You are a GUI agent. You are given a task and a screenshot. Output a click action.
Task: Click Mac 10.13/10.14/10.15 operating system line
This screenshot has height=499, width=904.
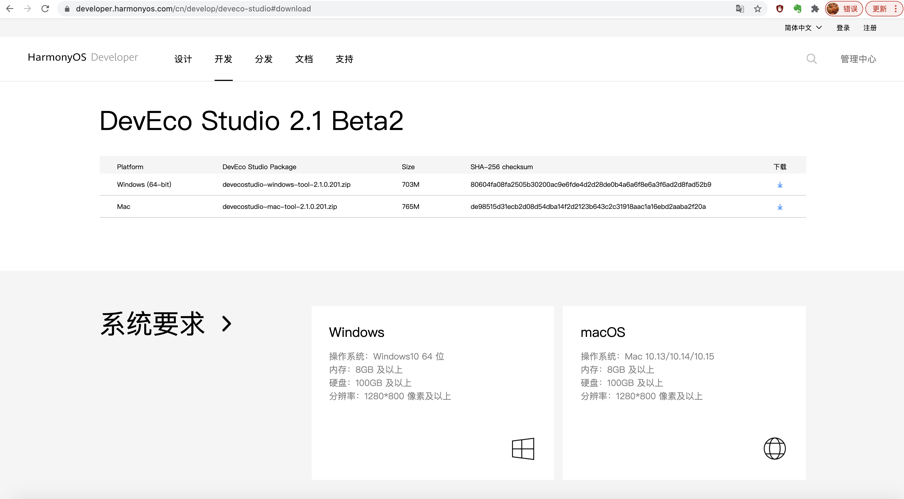tap(647, 356)
